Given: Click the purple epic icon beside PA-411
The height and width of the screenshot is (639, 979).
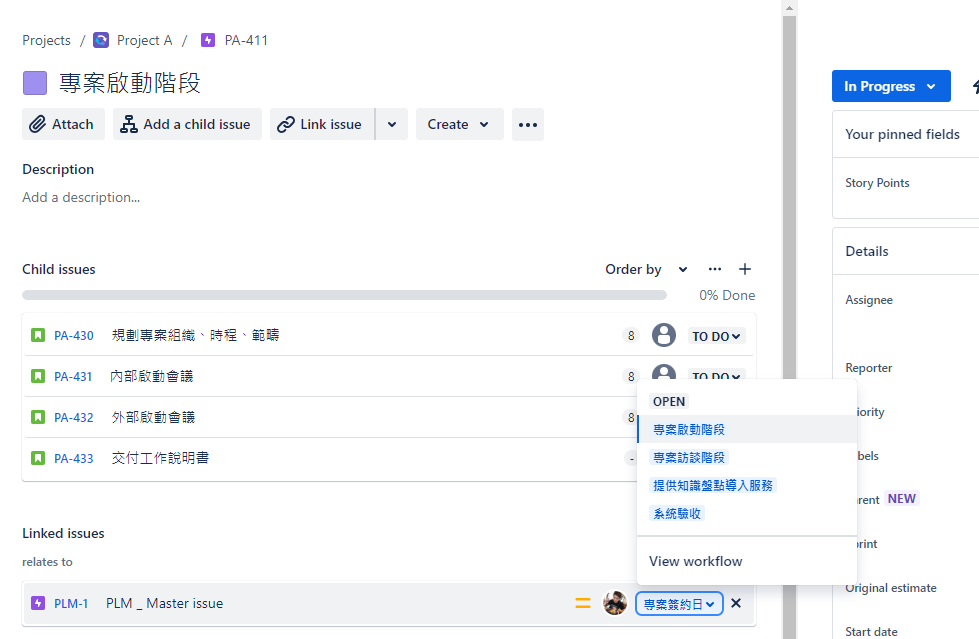Looking at the screenshot, I should (x=208, y=40).
